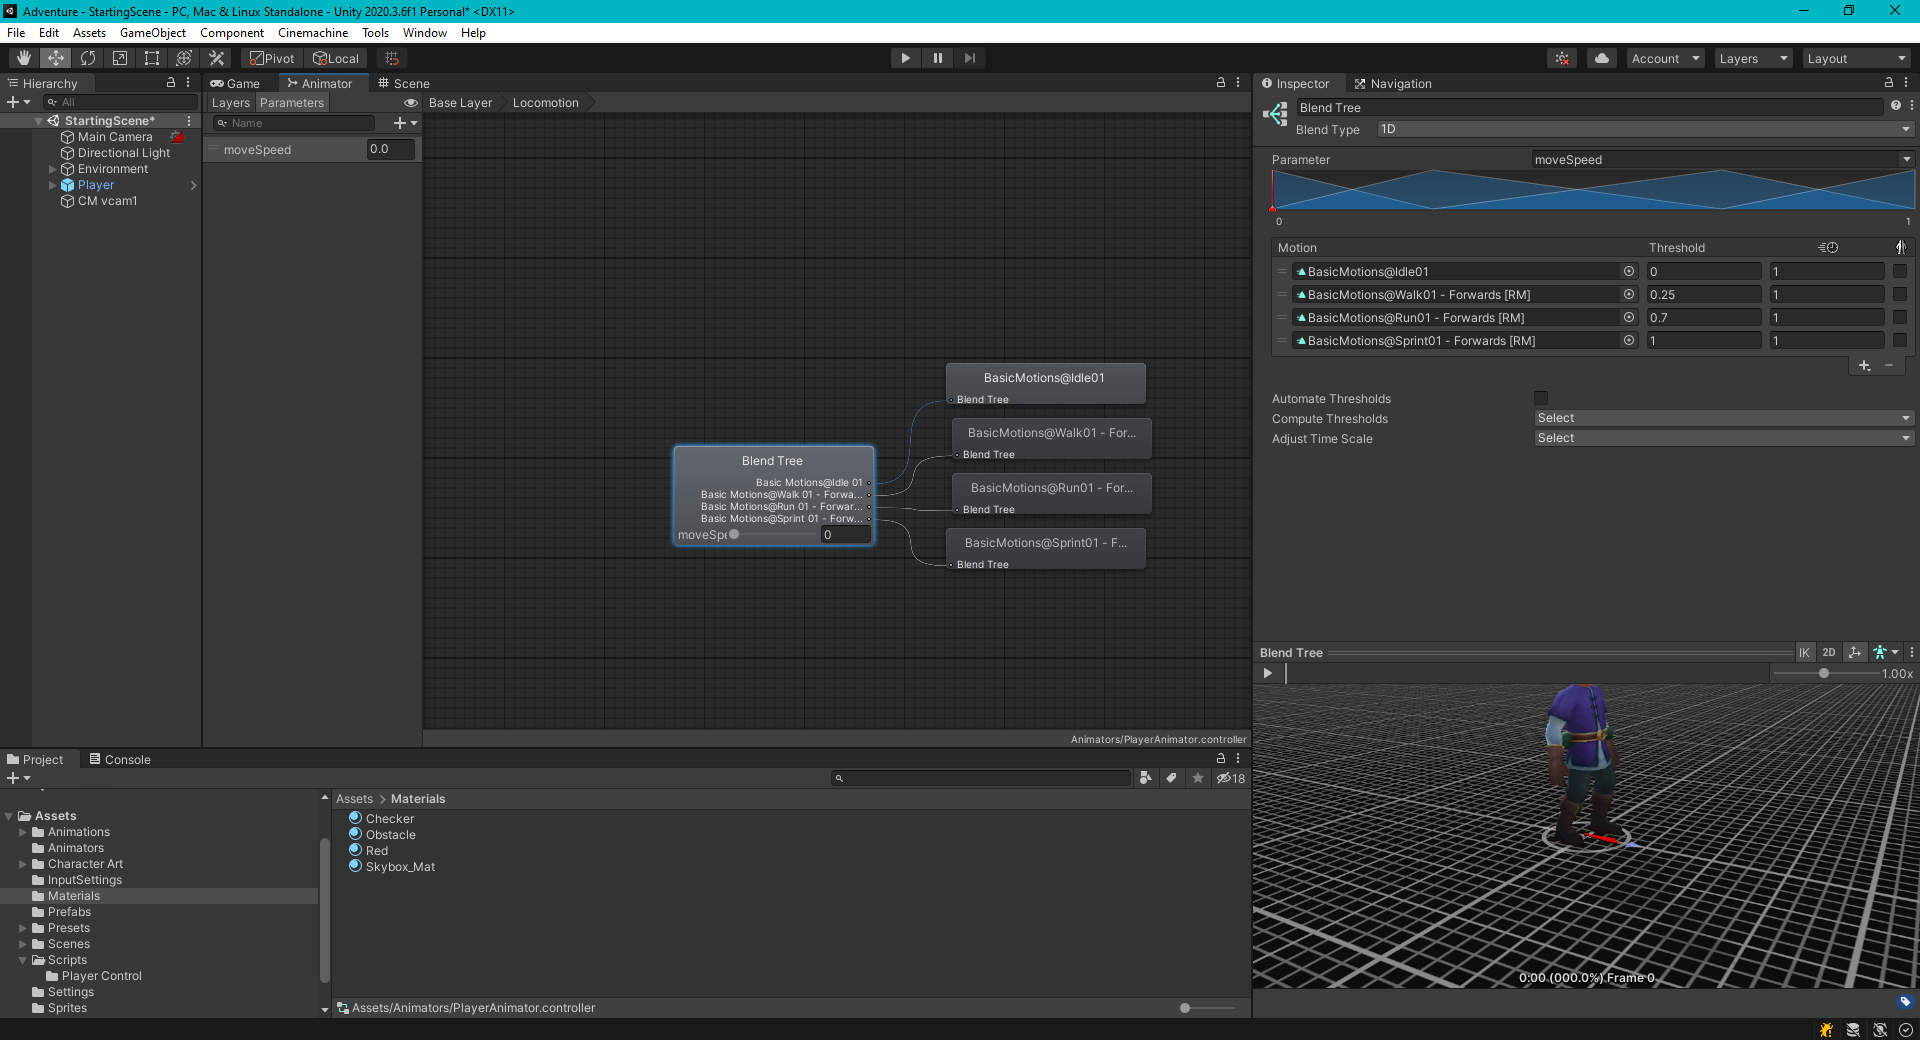1920x1040 pixels.
Task: Click the blend tree preview play button
Action: click(1268, 674)
